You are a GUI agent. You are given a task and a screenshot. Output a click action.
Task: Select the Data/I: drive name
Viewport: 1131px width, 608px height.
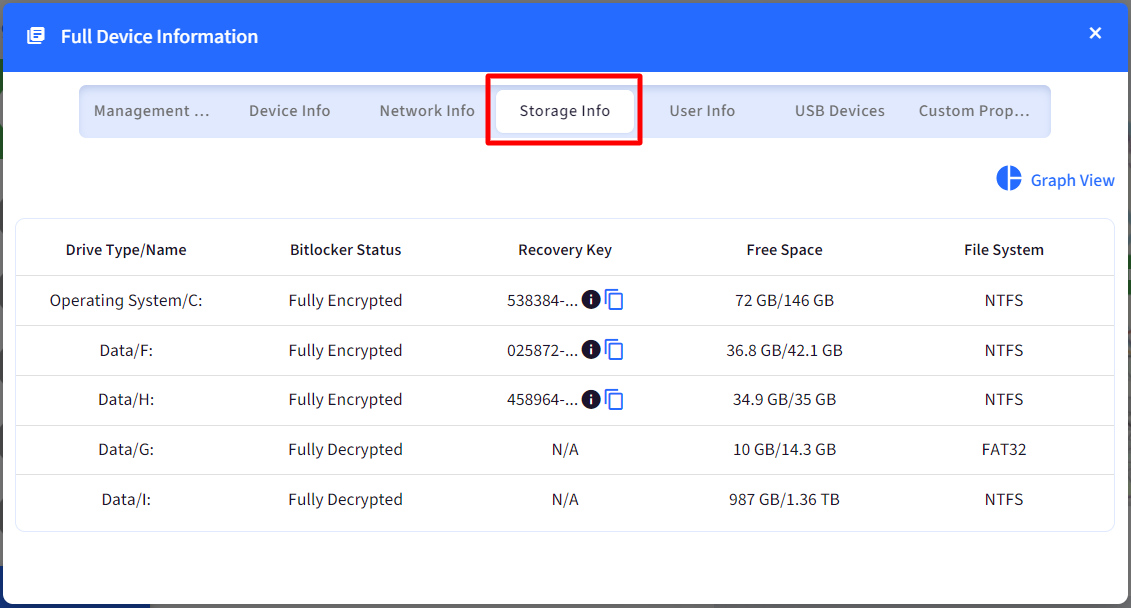(126, 499)
